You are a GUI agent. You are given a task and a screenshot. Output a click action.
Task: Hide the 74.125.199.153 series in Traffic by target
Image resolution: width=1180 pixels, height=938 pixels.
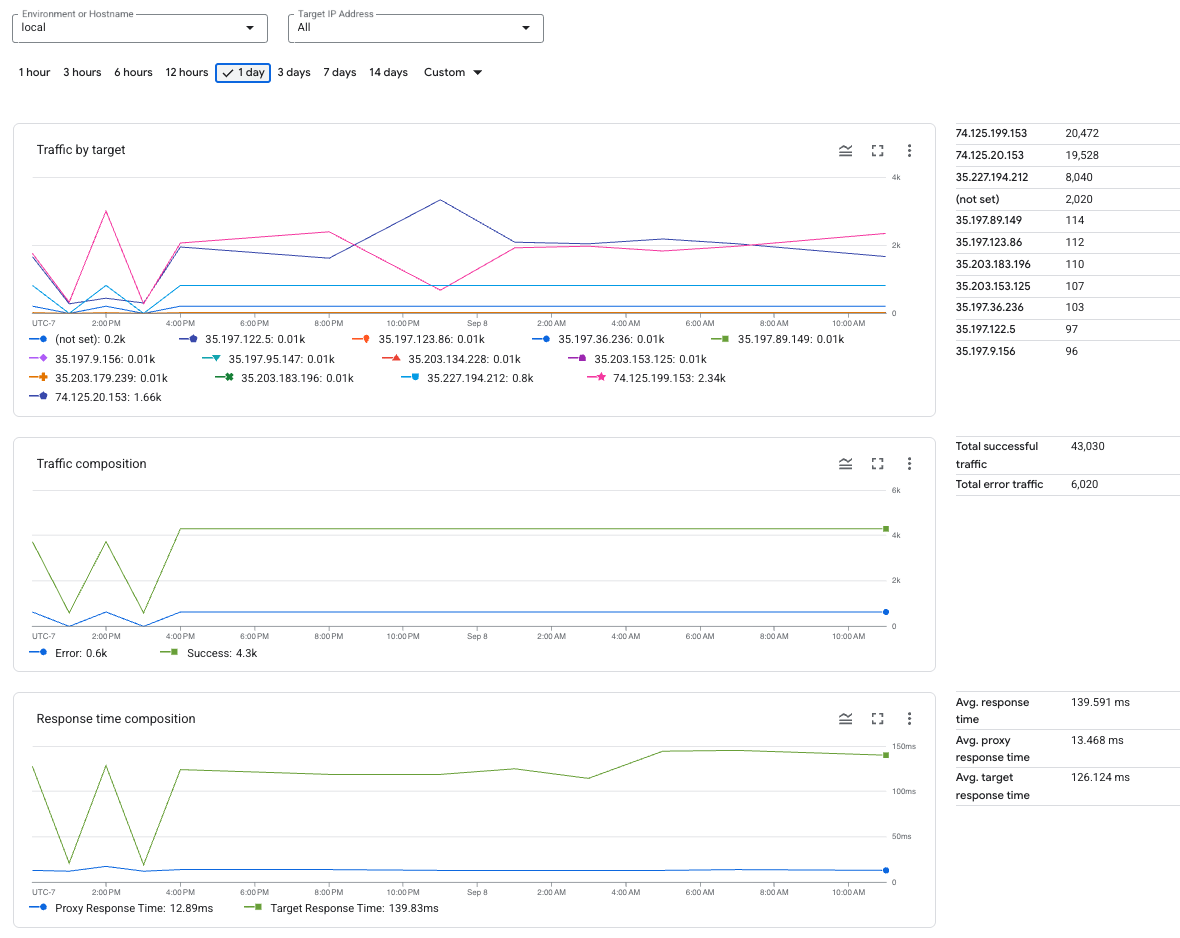pyautogui.click(x=656, y=377)
